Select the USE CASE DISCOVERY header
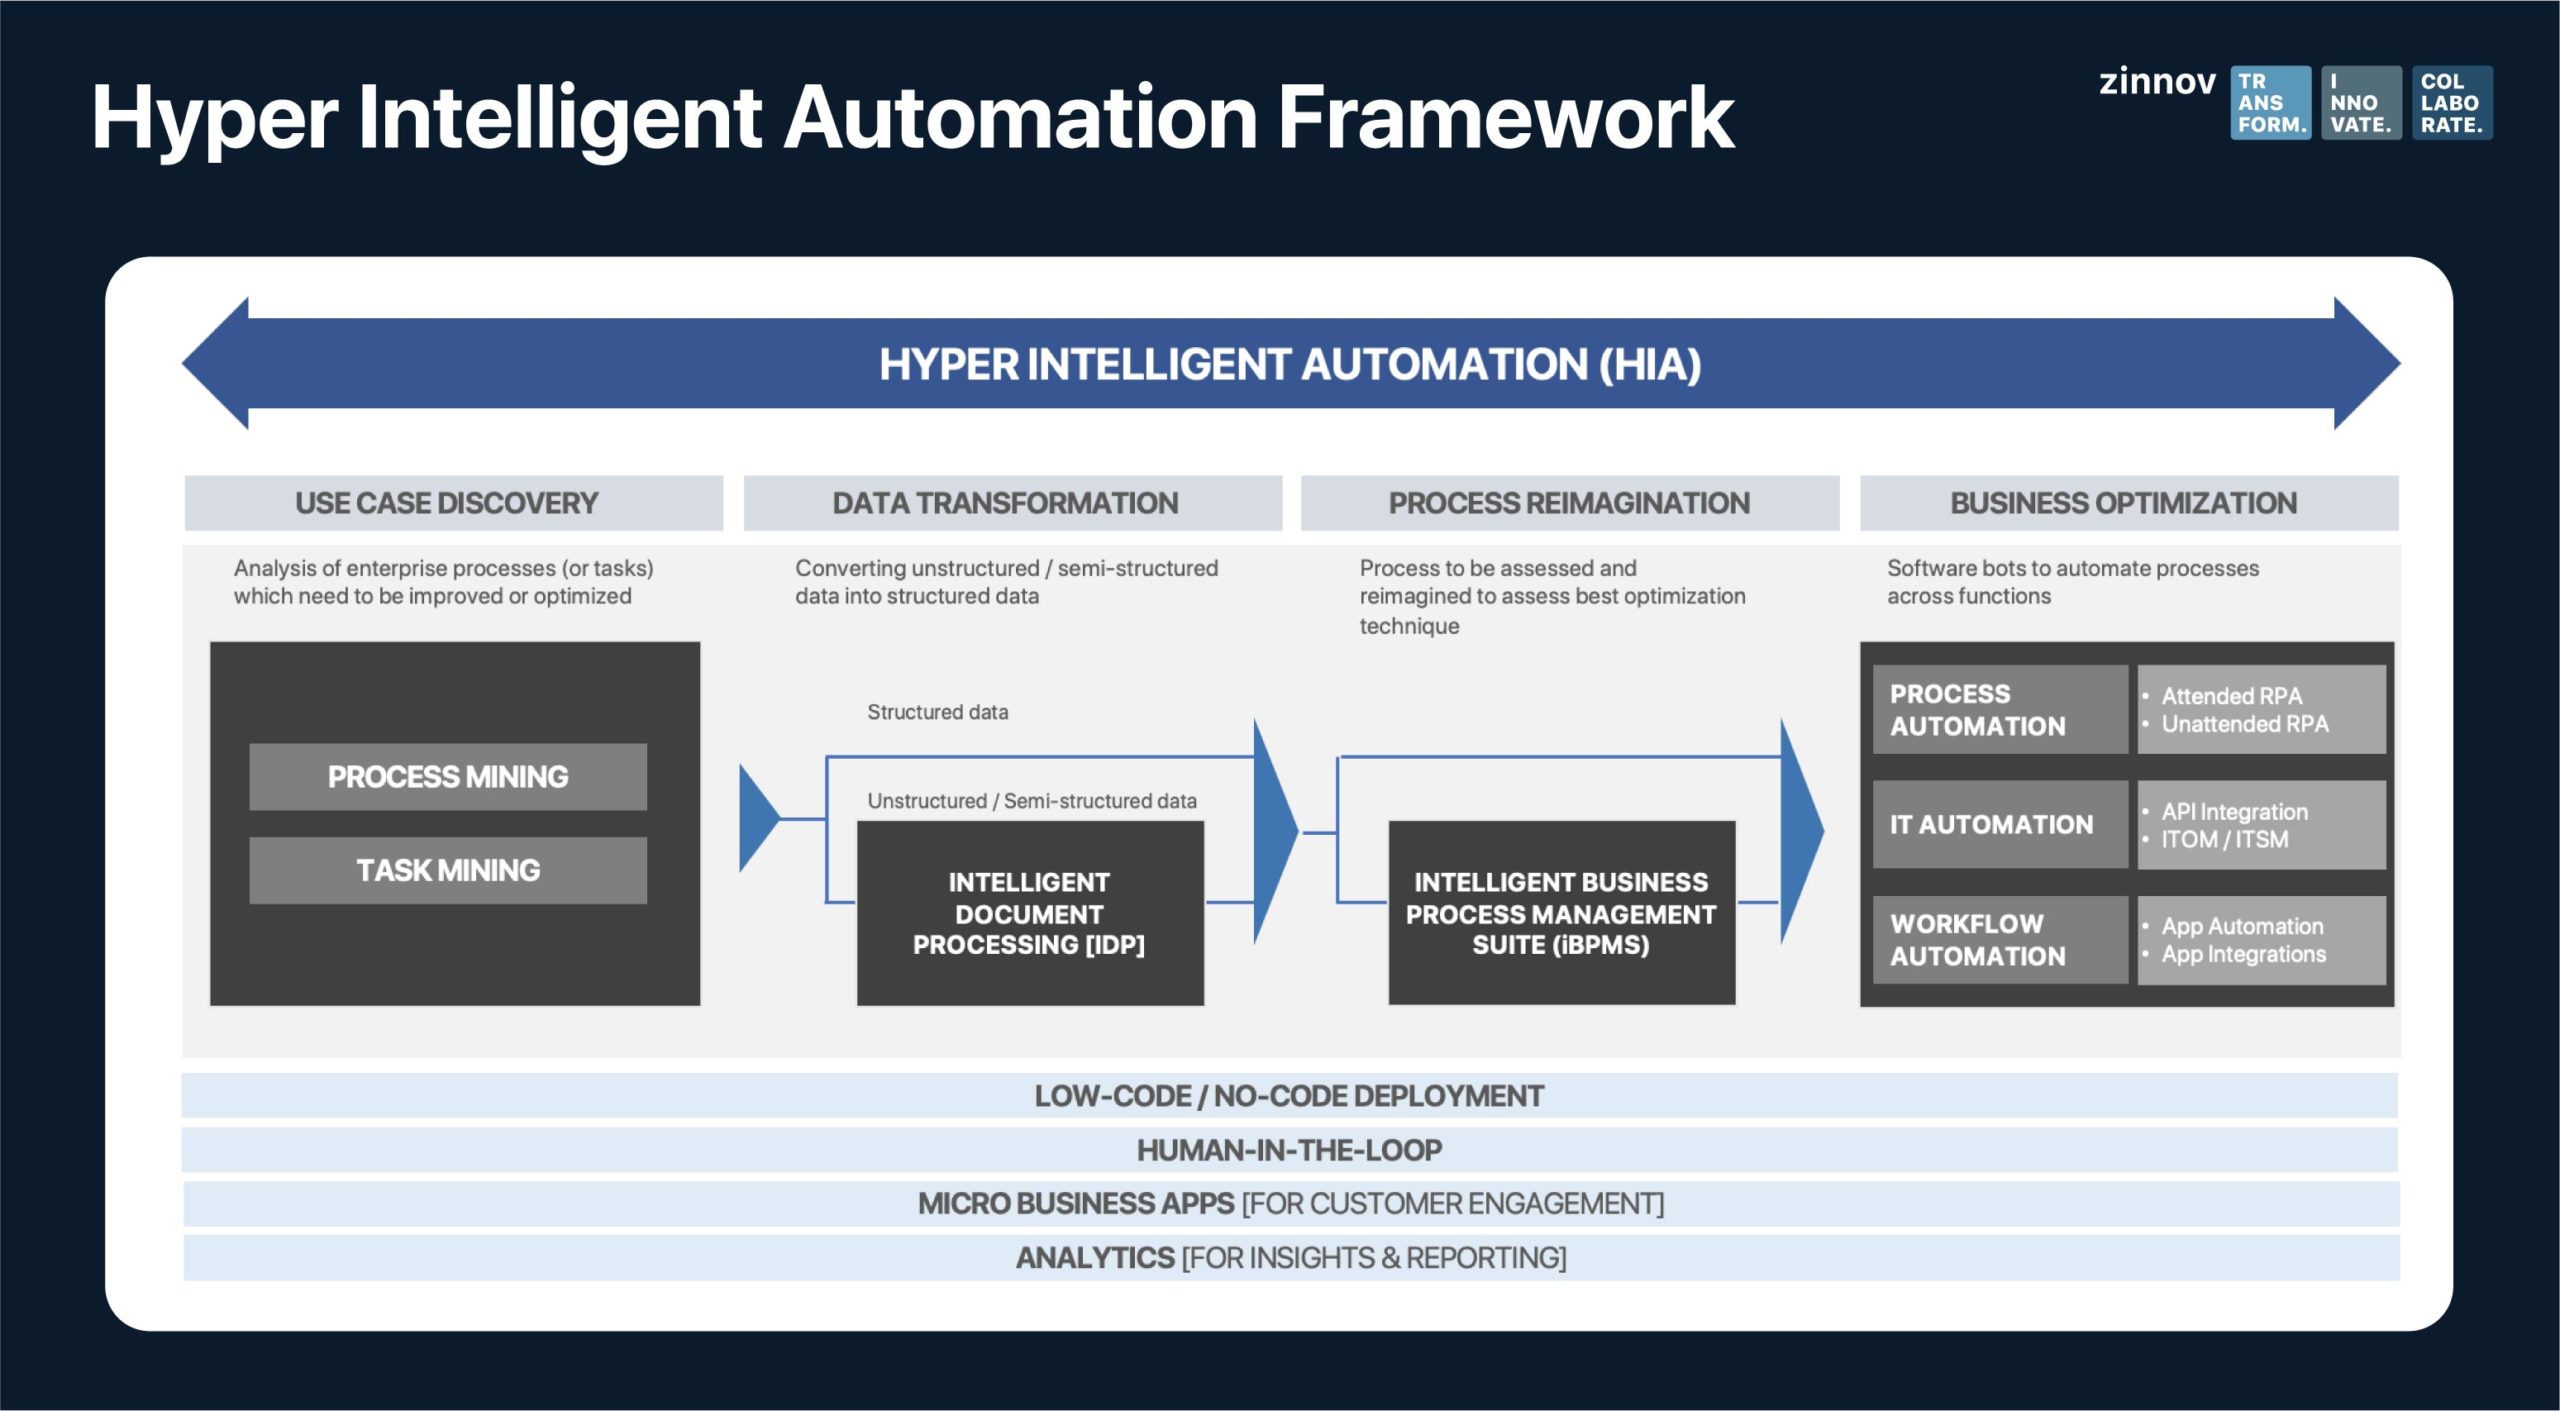The height and width of the screenshot is (1411, 2560). pos(453,503)
